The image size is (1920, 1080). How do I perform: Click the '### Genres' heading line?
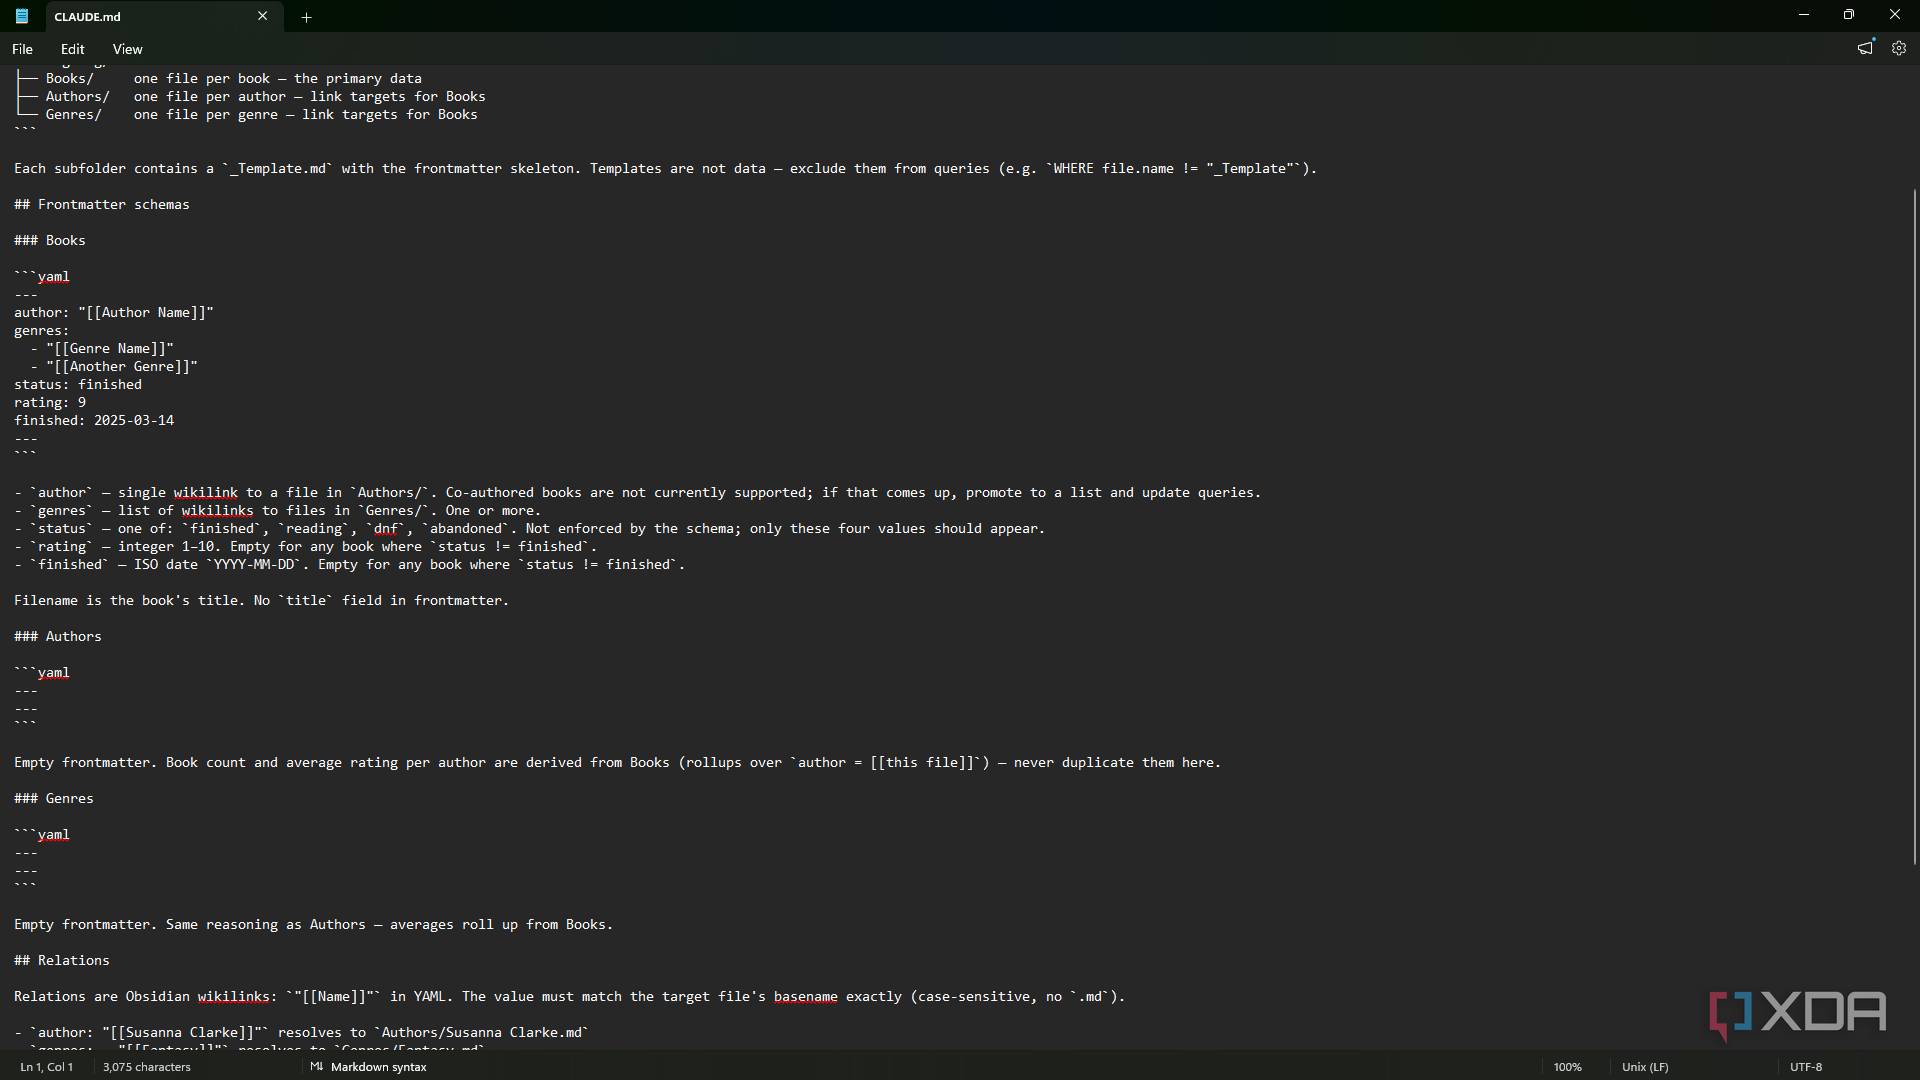click(54, 798)
